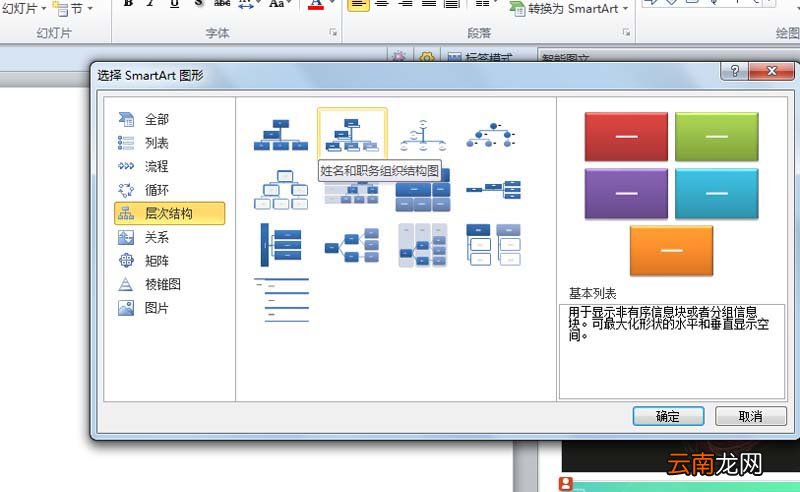The image size is (800, 492).
Task: Open the 节 dropdown in the ribbon
Action: tap(74, 8)
